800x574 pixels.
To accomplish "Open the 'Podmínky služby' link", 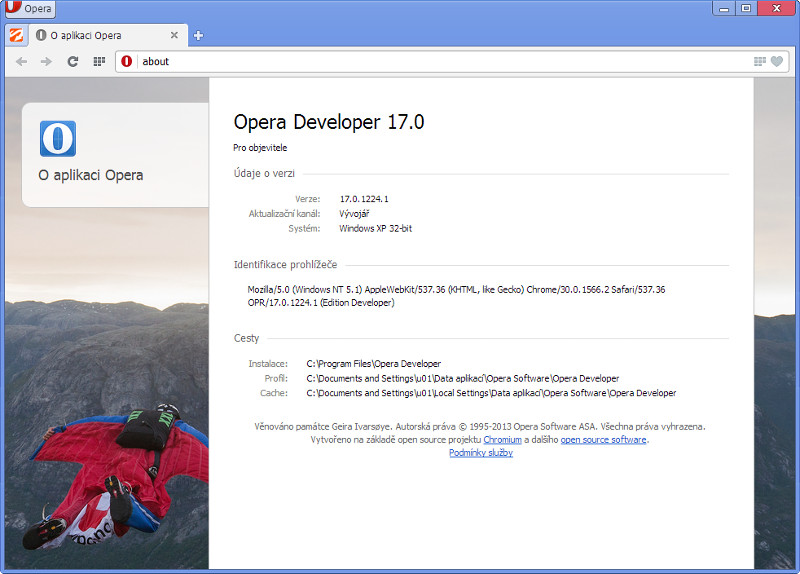I will coord(481,453).
